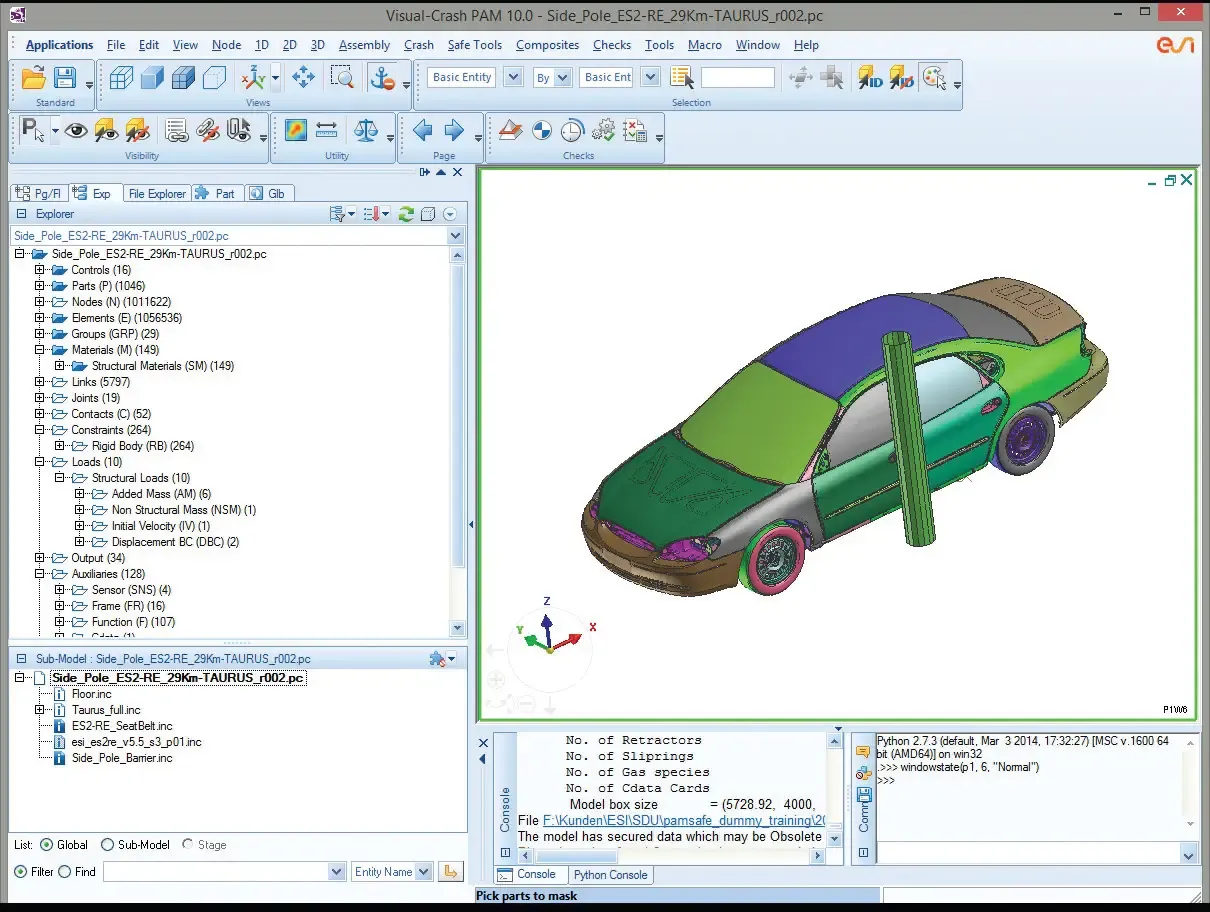Click the balance scales utility icon

pos(367,130)
